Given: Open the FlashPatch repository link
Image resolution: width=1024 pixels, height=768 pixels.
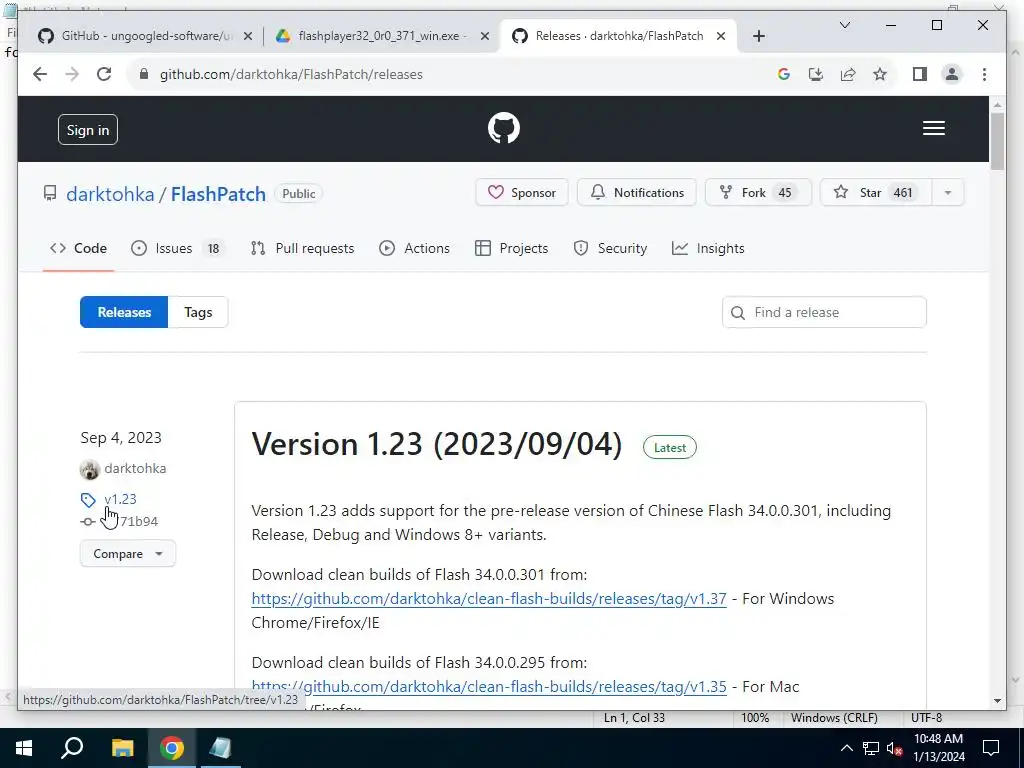Looking at the screenshot, I should tap(218, 194).
